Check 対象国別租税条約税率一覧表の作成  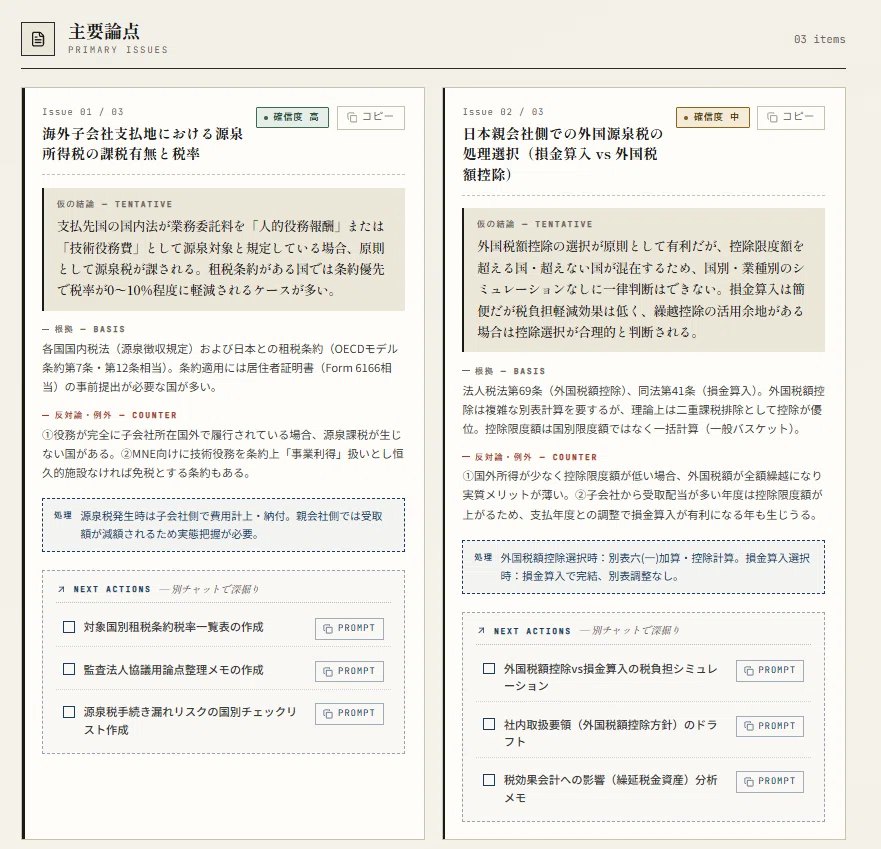(69, 626)
